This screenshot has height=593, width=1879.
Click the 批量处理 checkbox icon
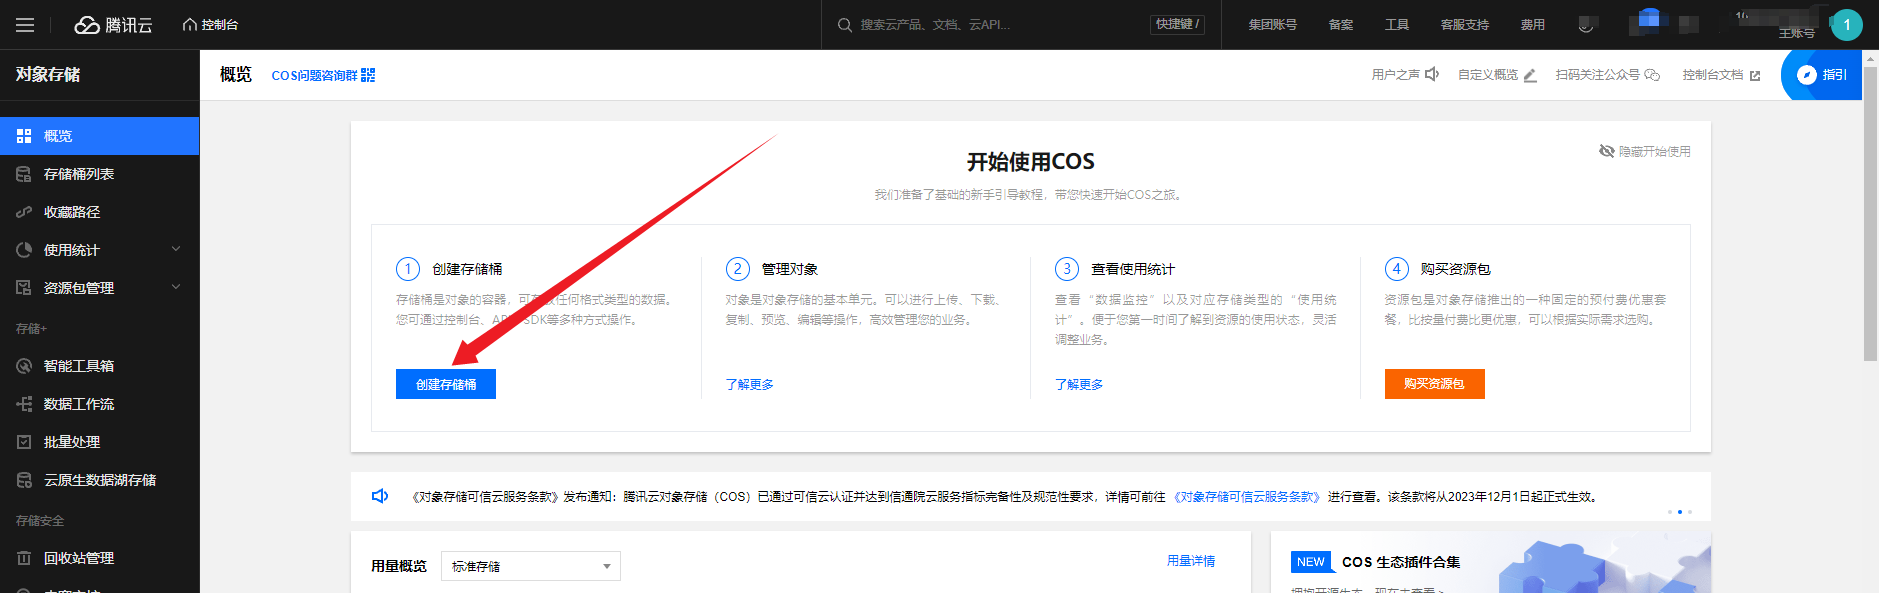(24, 442)
